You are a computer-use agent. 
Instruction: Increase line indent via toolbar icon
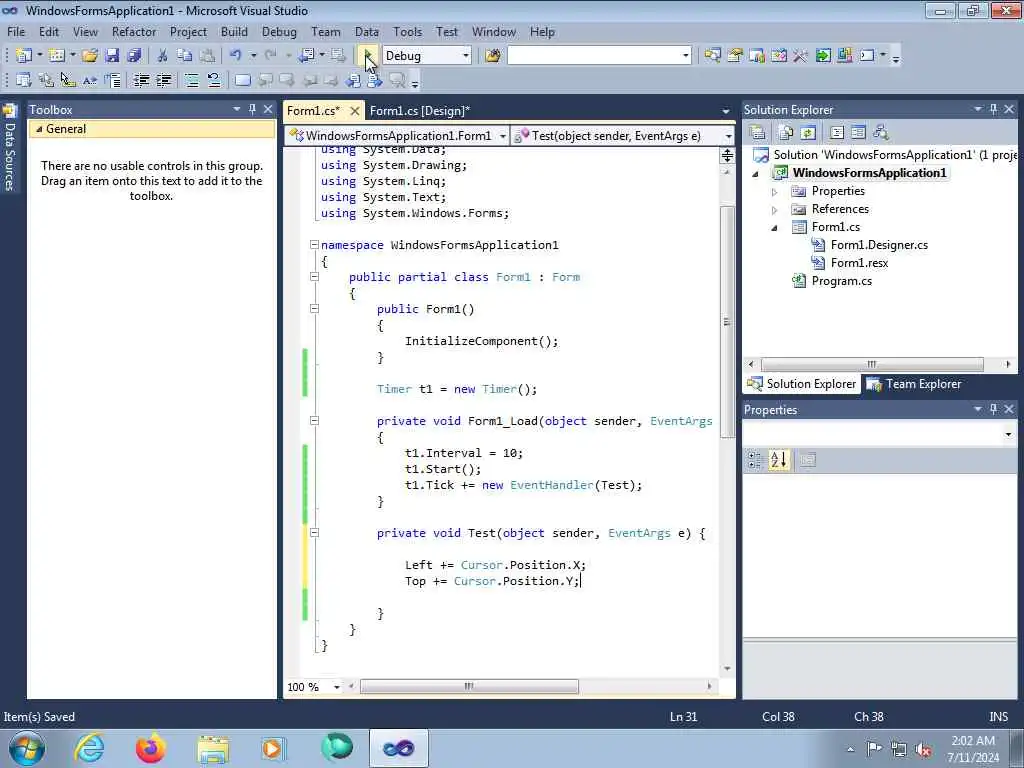pyautogui.click(x=163, y=80)
